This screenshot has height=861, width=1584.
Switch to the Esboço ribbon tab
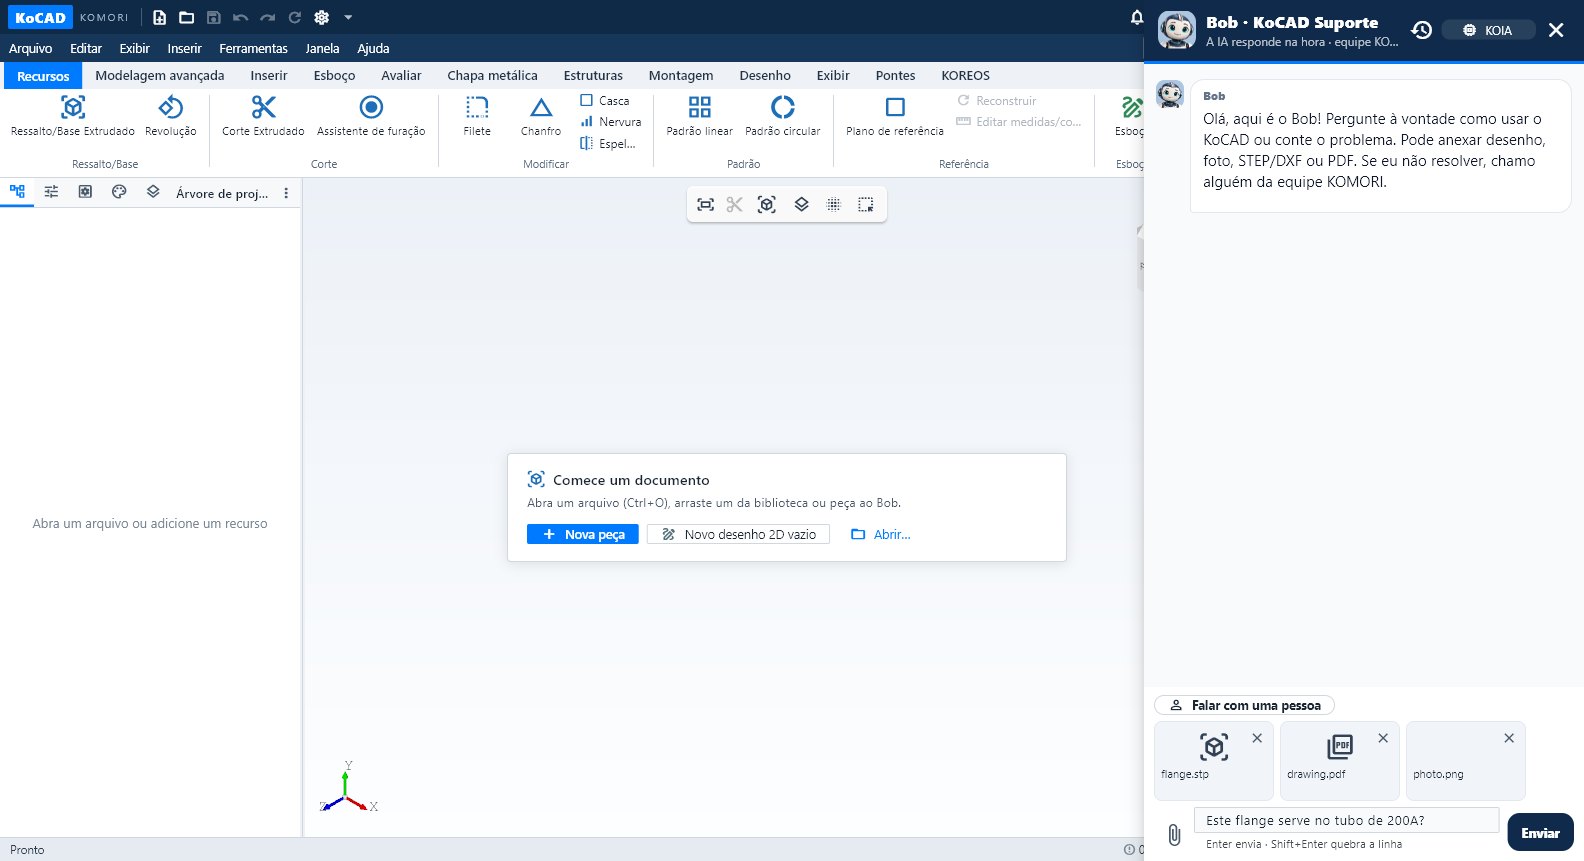[334, 75]
